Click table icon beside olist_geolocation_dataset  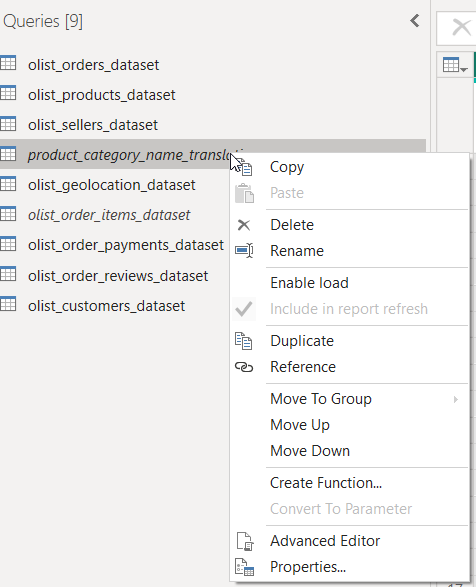pyautogui.click(x=8, y=184)
